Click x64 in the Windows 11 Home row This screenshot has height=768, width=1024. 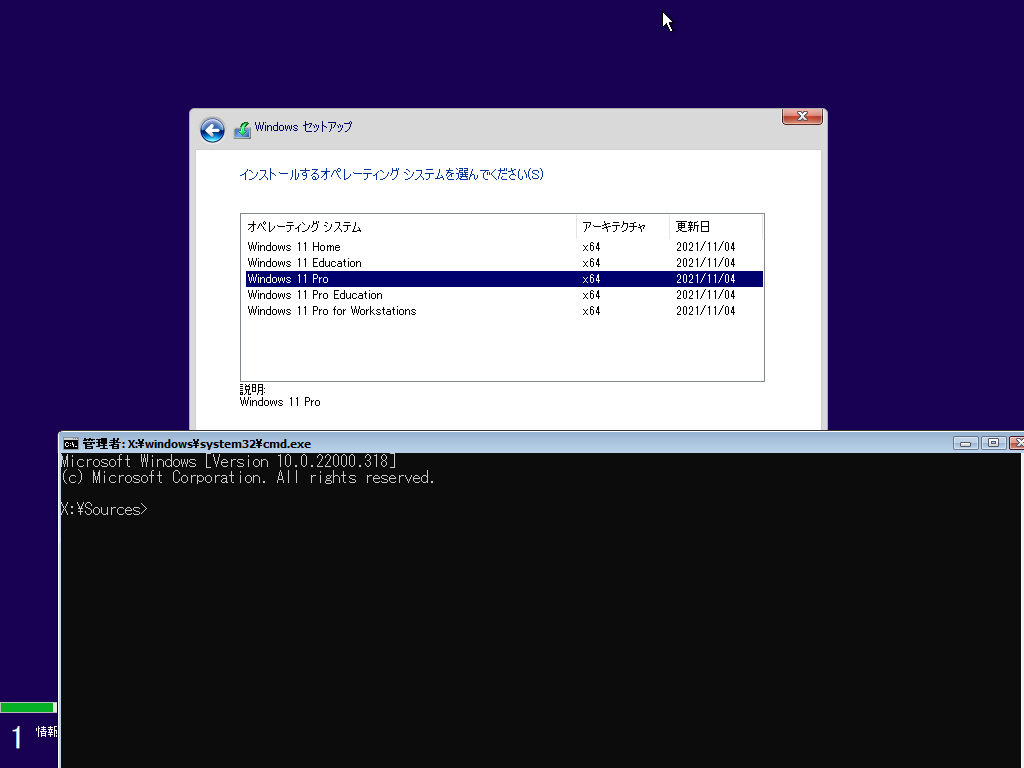tap(591, 247)
